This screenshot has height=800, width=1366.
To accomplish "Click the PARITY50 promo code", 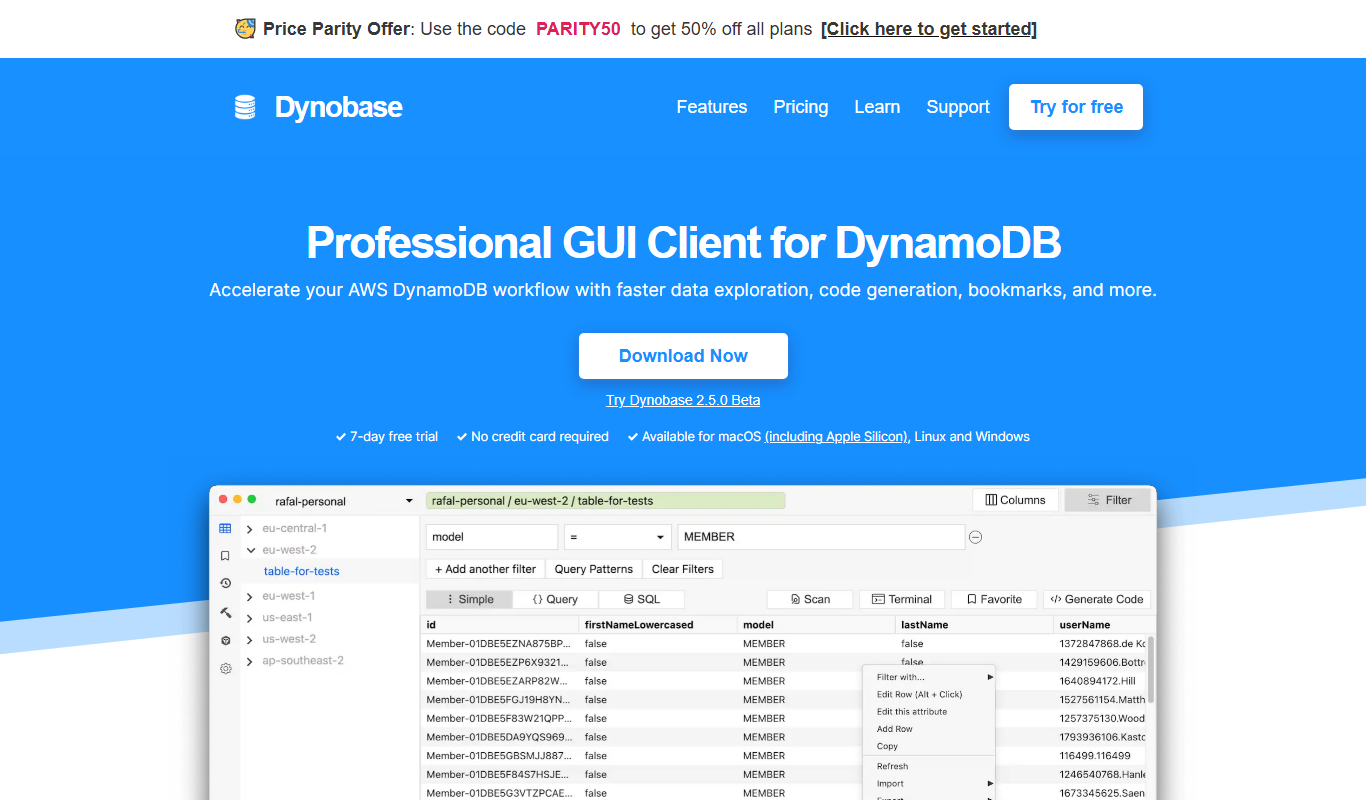I will [578, 29].
